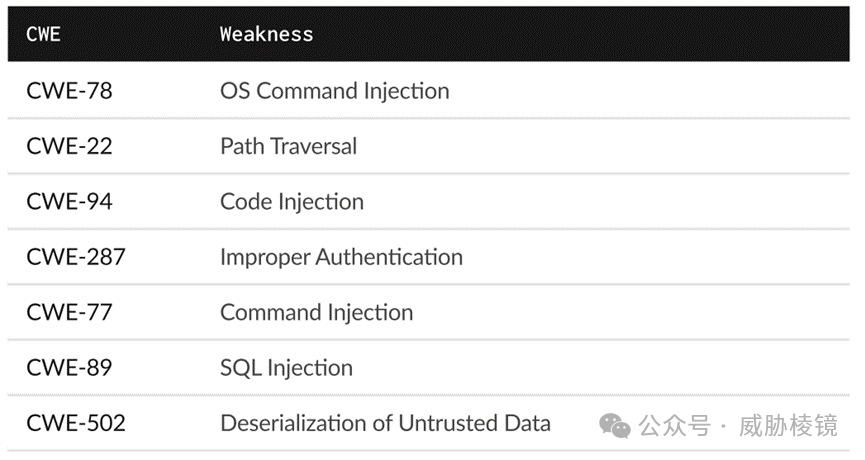The height and width of the screenshot is (460, 865).
Task: Click the 威胁棱镜 account name
Action: click(x=788, y=426)
